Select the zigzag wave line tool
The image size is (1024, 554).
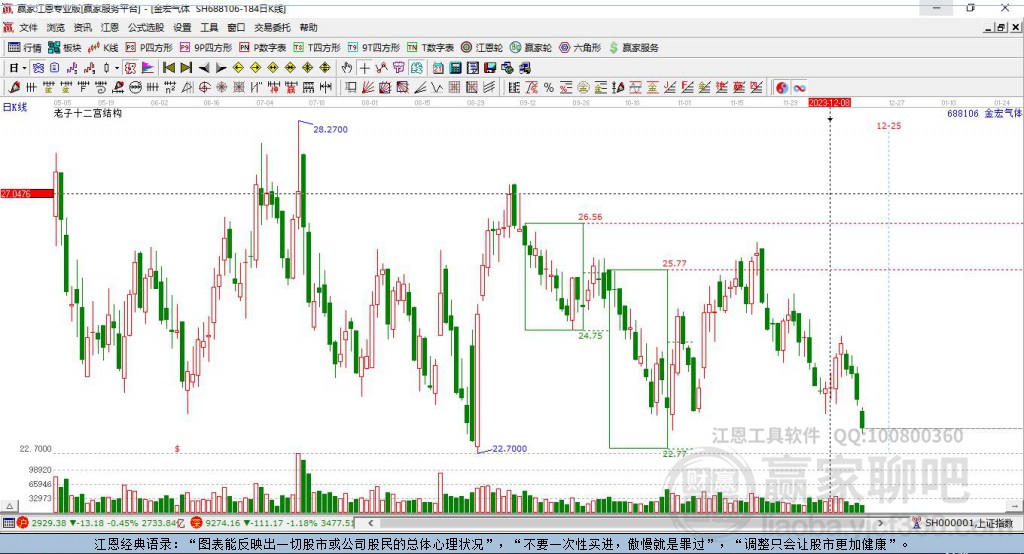point(437,87)
